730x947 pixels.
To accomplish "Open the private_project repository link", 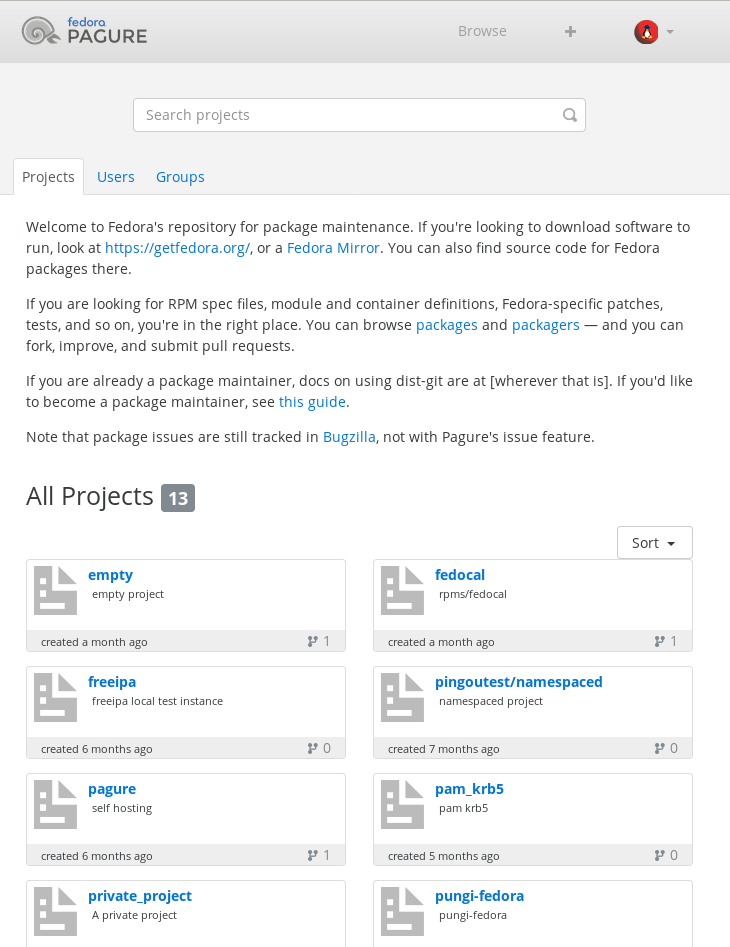I will pyautogui.click(x=140, y=896).
